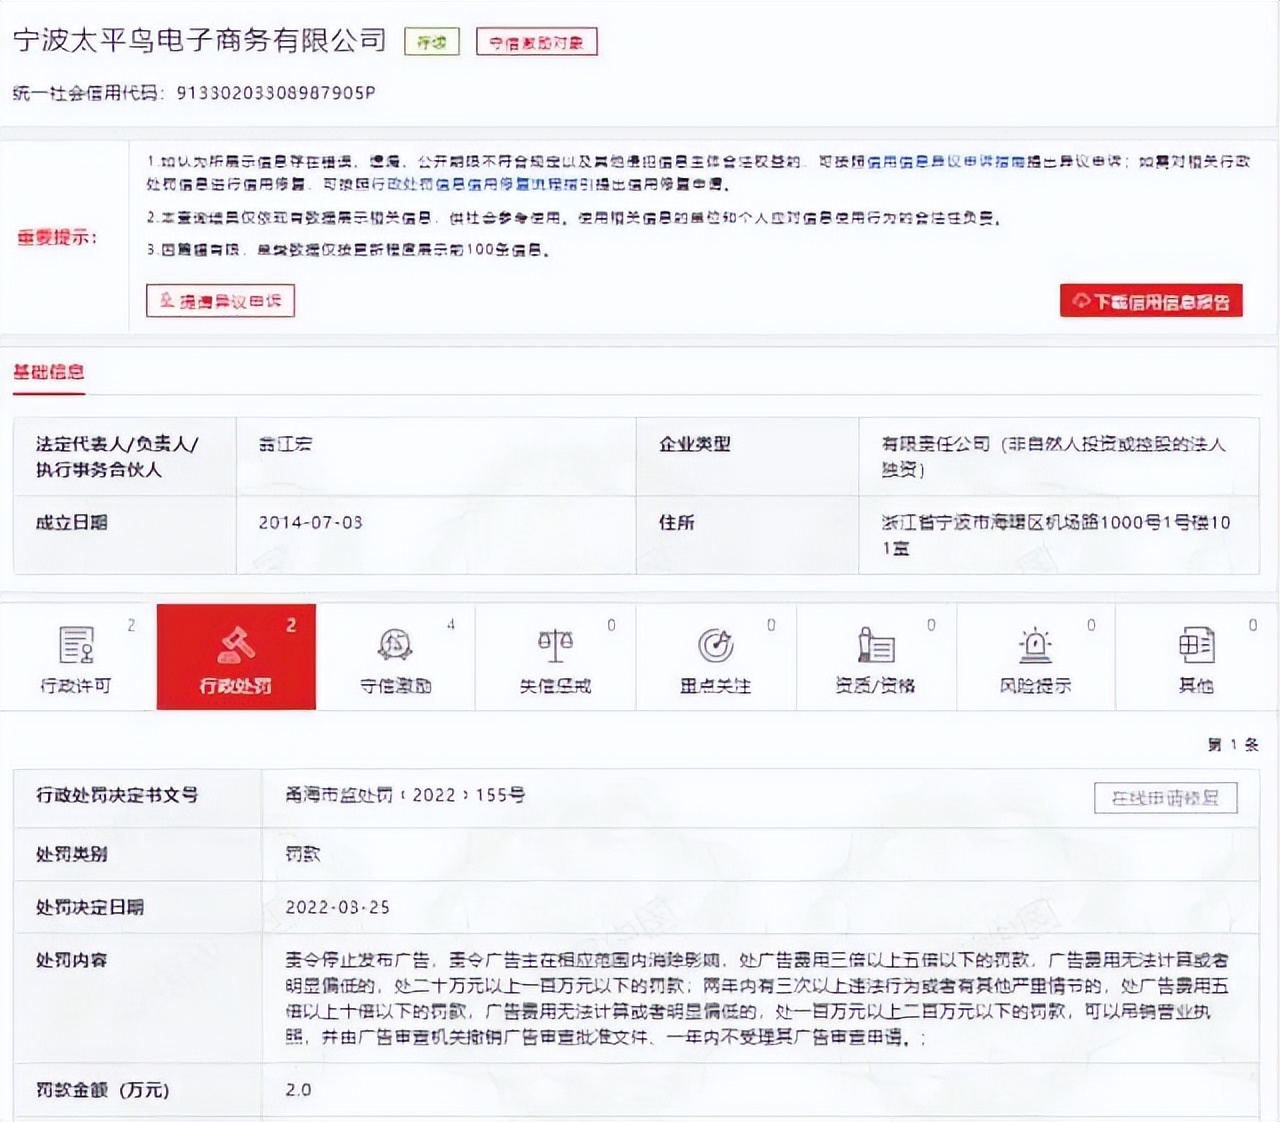Open 重点关注 compass icon section
This screenshot has height=1122, width=1280.
[715, 648]
